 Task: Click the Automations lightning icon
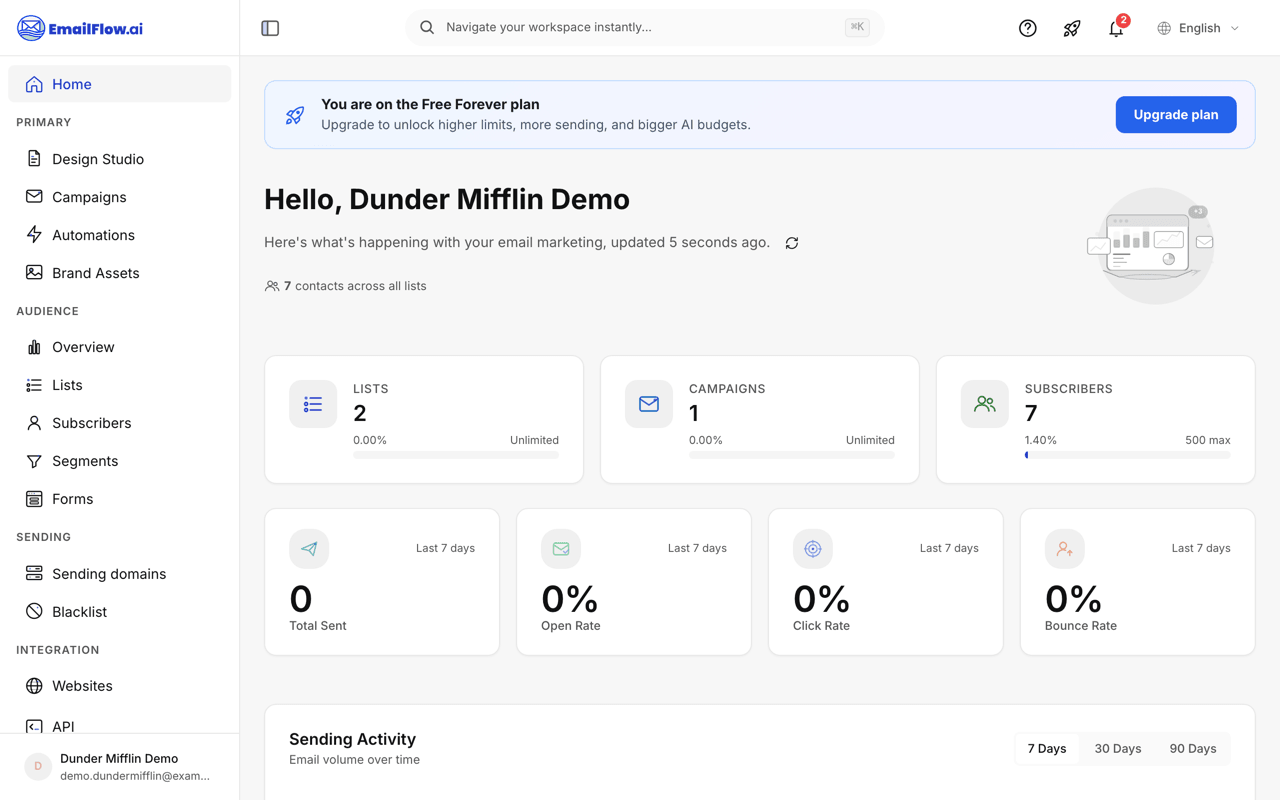coord(34,235)
